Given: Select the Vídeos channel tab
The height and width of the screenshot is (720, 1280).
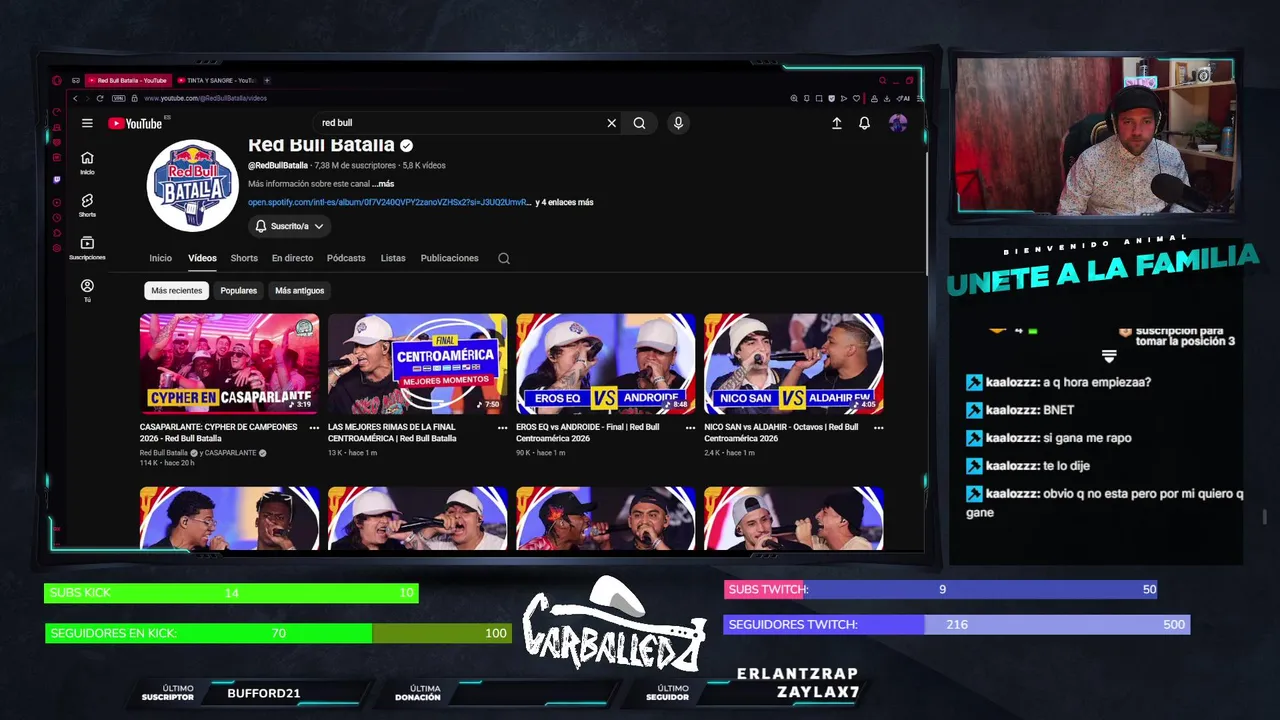Looking at the screenshot, I should [x=202, y=258].
